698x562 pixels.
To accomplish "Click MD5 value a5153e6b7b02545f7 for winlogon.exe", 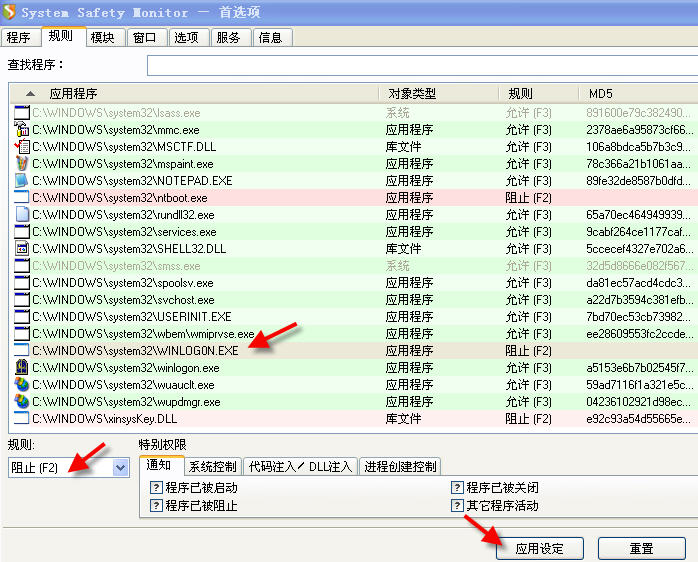I will [x=640, y=368].
